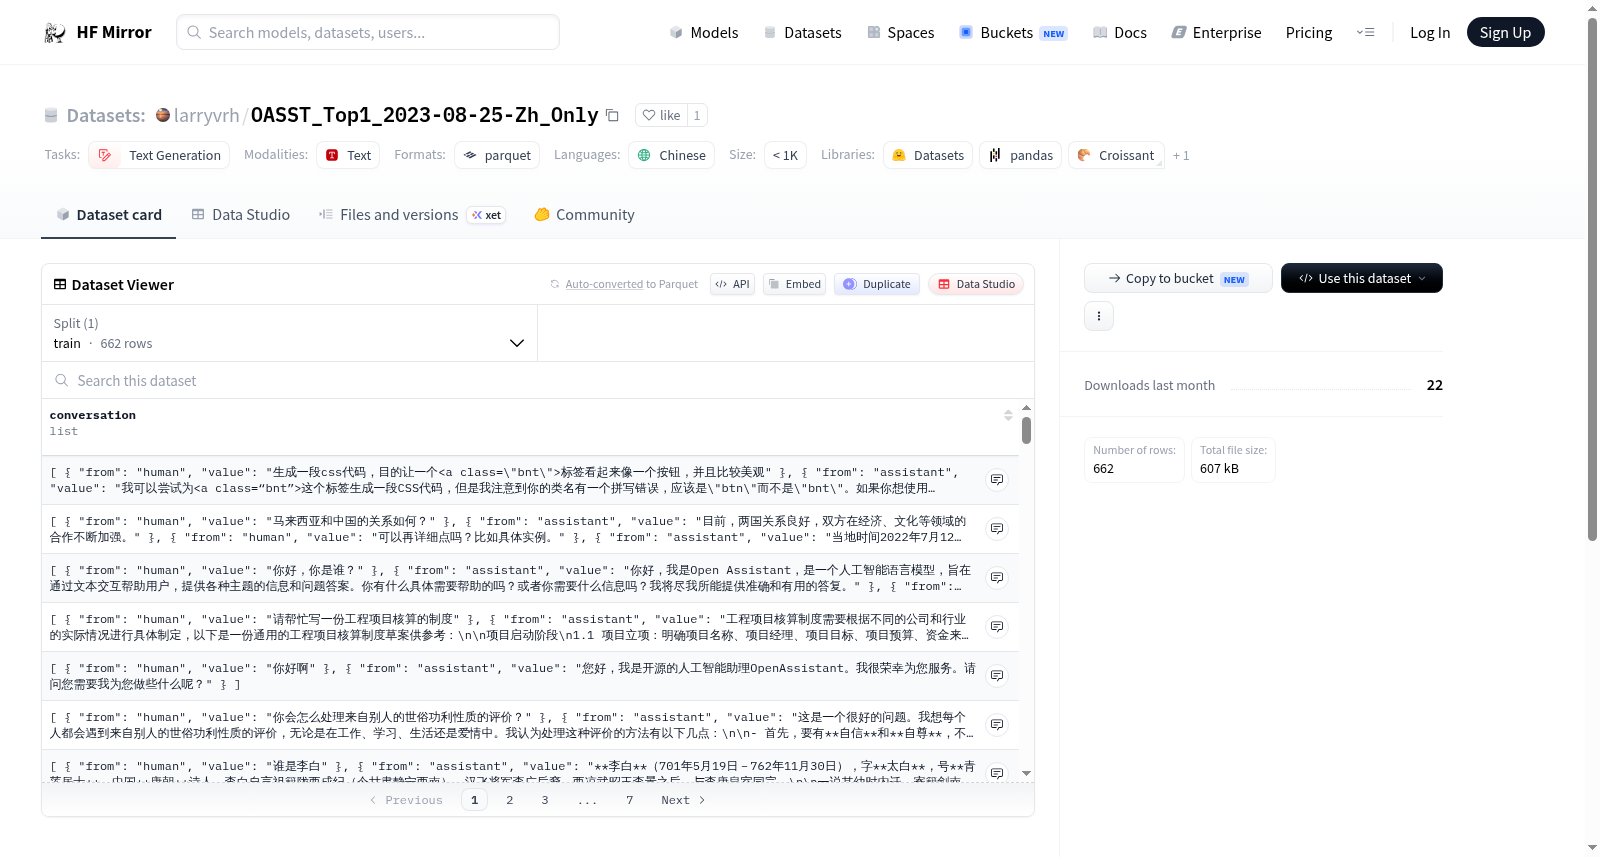Go to page 2 of rows
The width and height of the screenshot is (1600, 857).
(510, 800)
